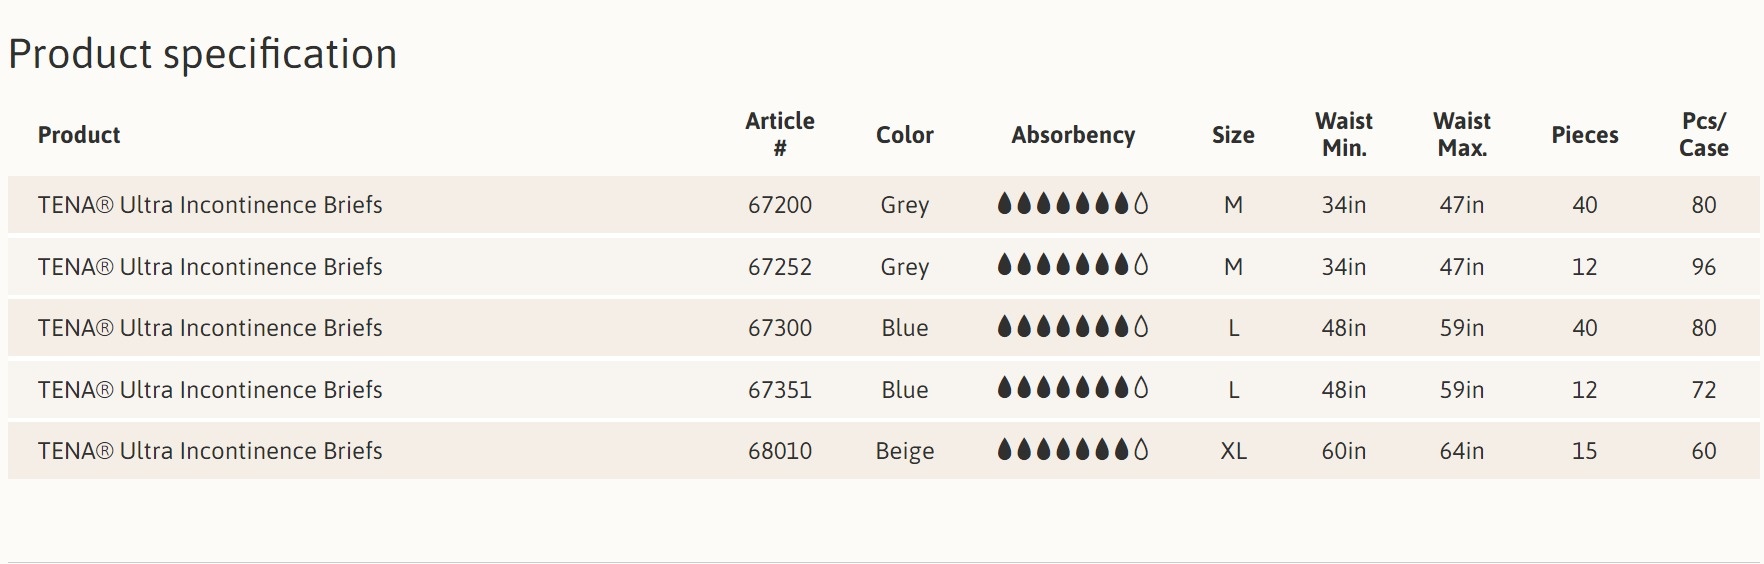The width and height of the screenshot is (1764, 564).
Task: Select article number 67200
Action: tap(780, 205)
